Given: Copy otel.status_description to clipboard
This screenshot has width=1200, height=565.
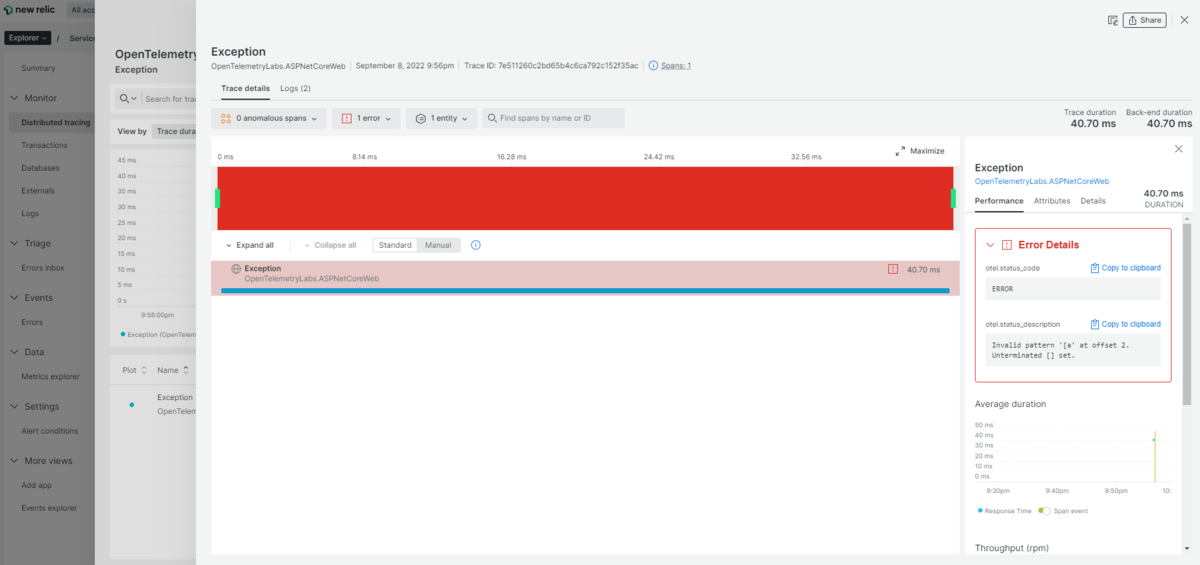Looking at the screenshot, I should pos(1125,324).
